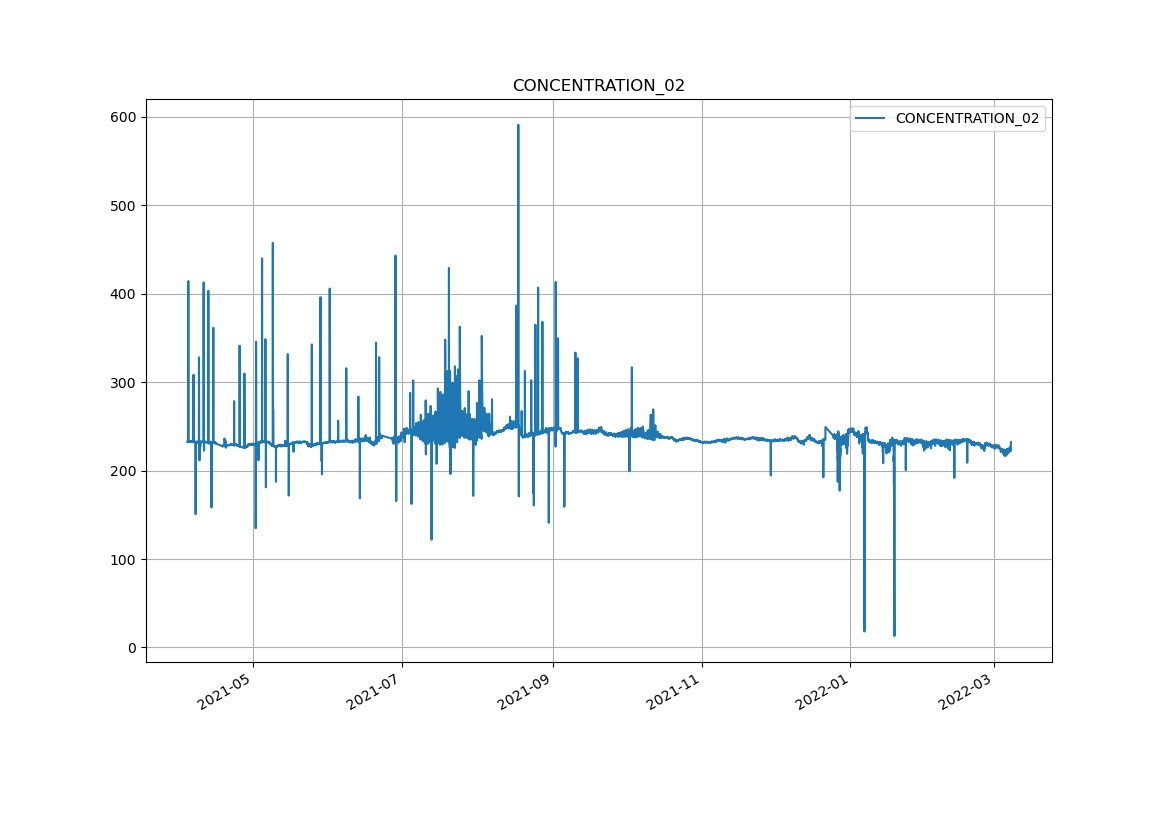
Task: Click the first spike at the line's start
Action: [x=188, y=283]
